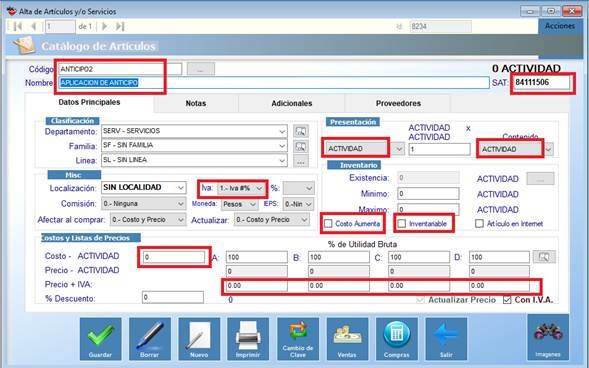Open the Presentación ACTIVIDAD unit dropdown

[399, 149]
